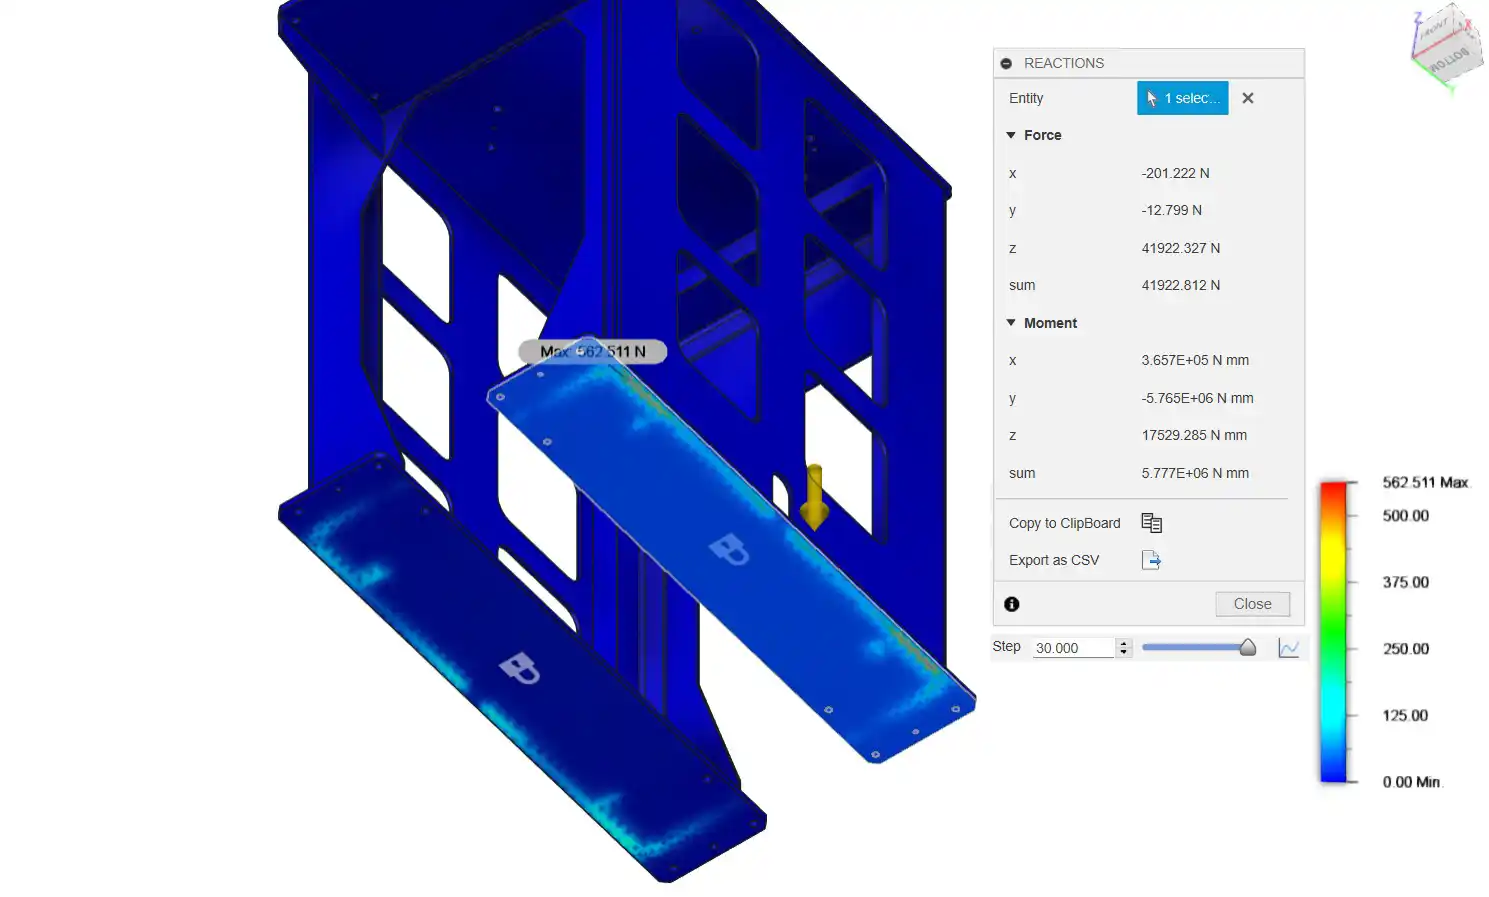The image size is (1489, 897).
Task: Click the red top of legend color bar
Action: 1332,490
